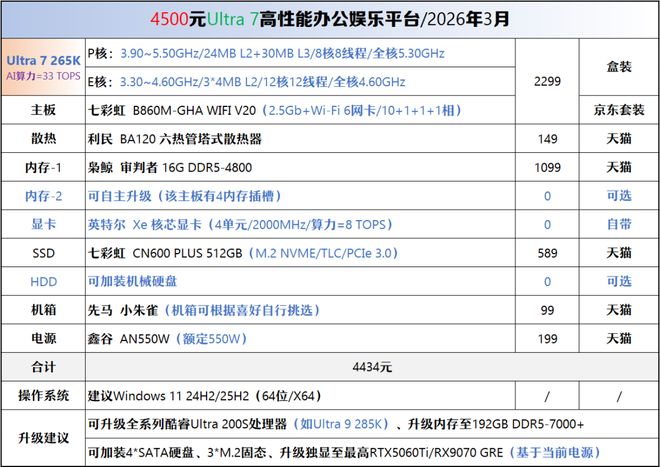Select the '操作系统' label cell
The width and height of the screenshot is (660, 467).
point(43,395)
